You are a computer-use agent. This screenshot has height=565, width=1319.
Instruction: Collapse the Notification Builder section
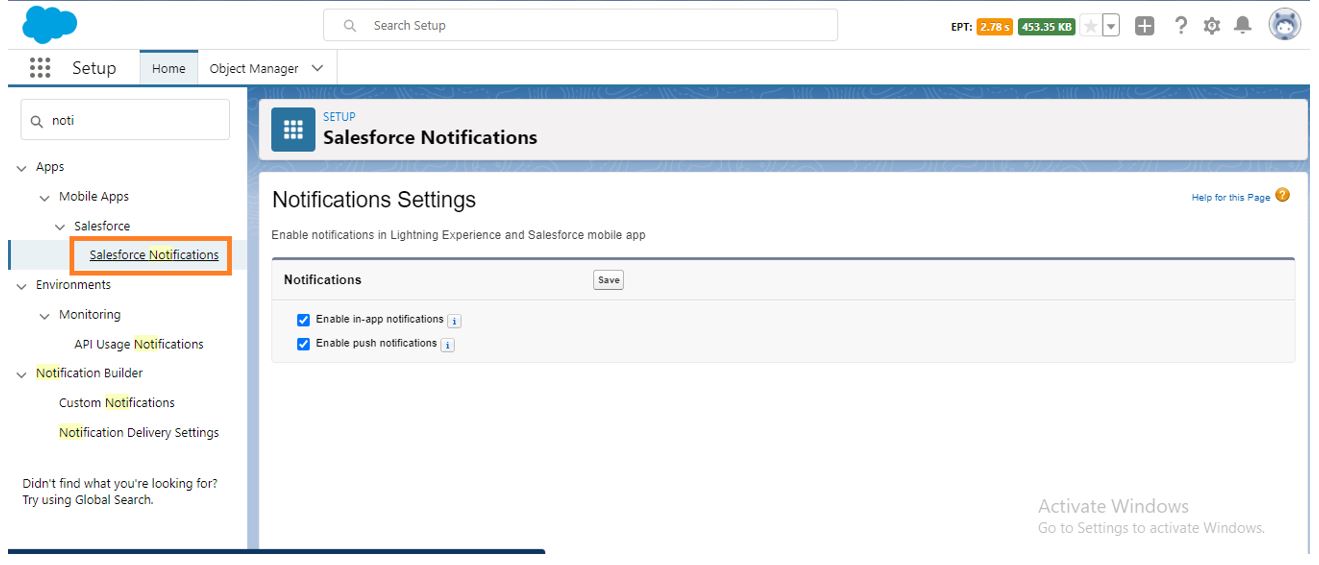coord(22,374)
